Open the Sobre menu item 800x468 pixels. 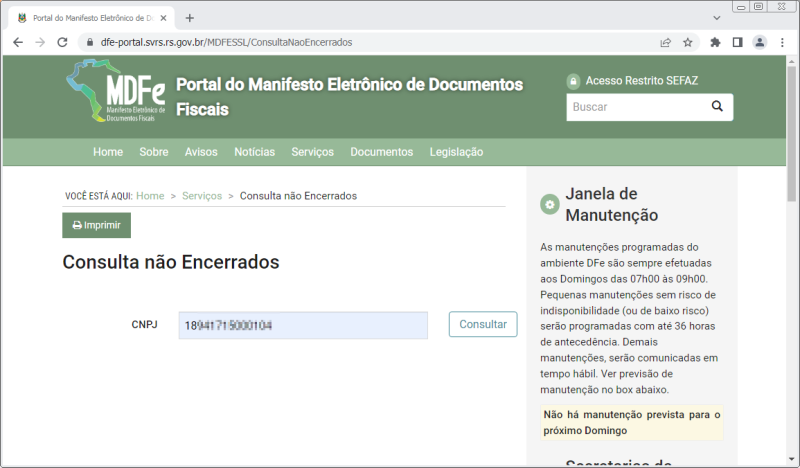pos(154,152)
